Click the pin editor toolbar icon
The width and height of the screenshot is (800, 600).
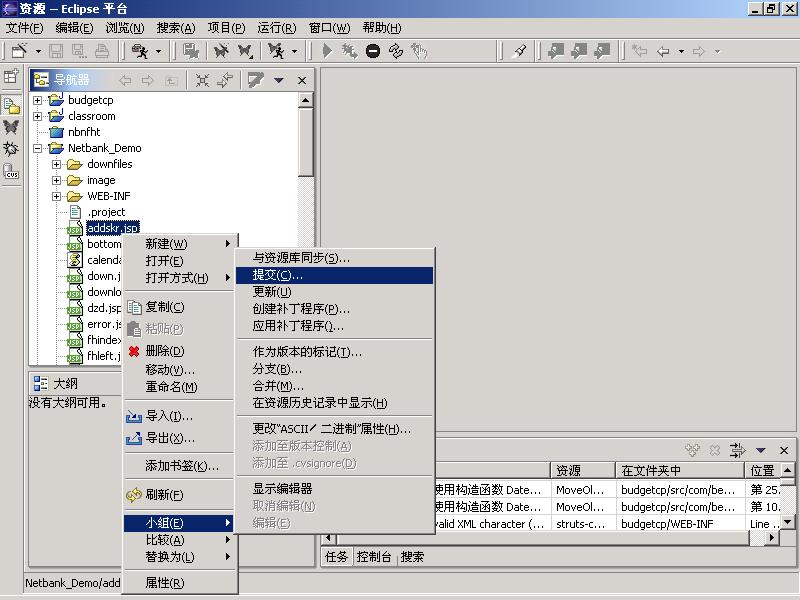519,51
